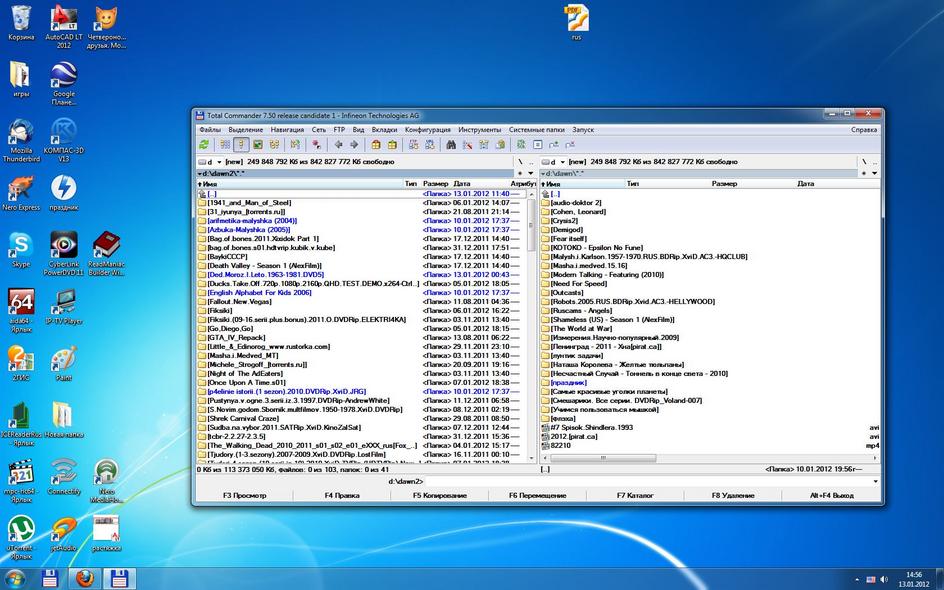
Task: Click the first gift-box pack files icon
Action: pos(376,144)
